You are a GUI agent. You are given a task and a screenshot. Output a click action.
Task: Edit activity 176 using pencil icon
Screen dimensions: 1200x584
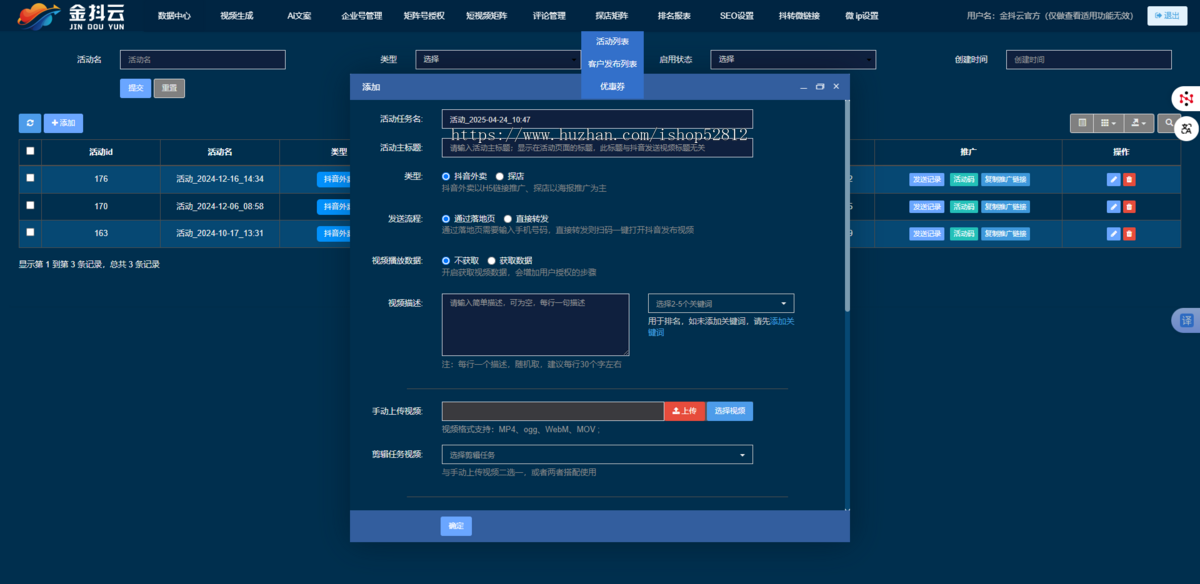1114,179
